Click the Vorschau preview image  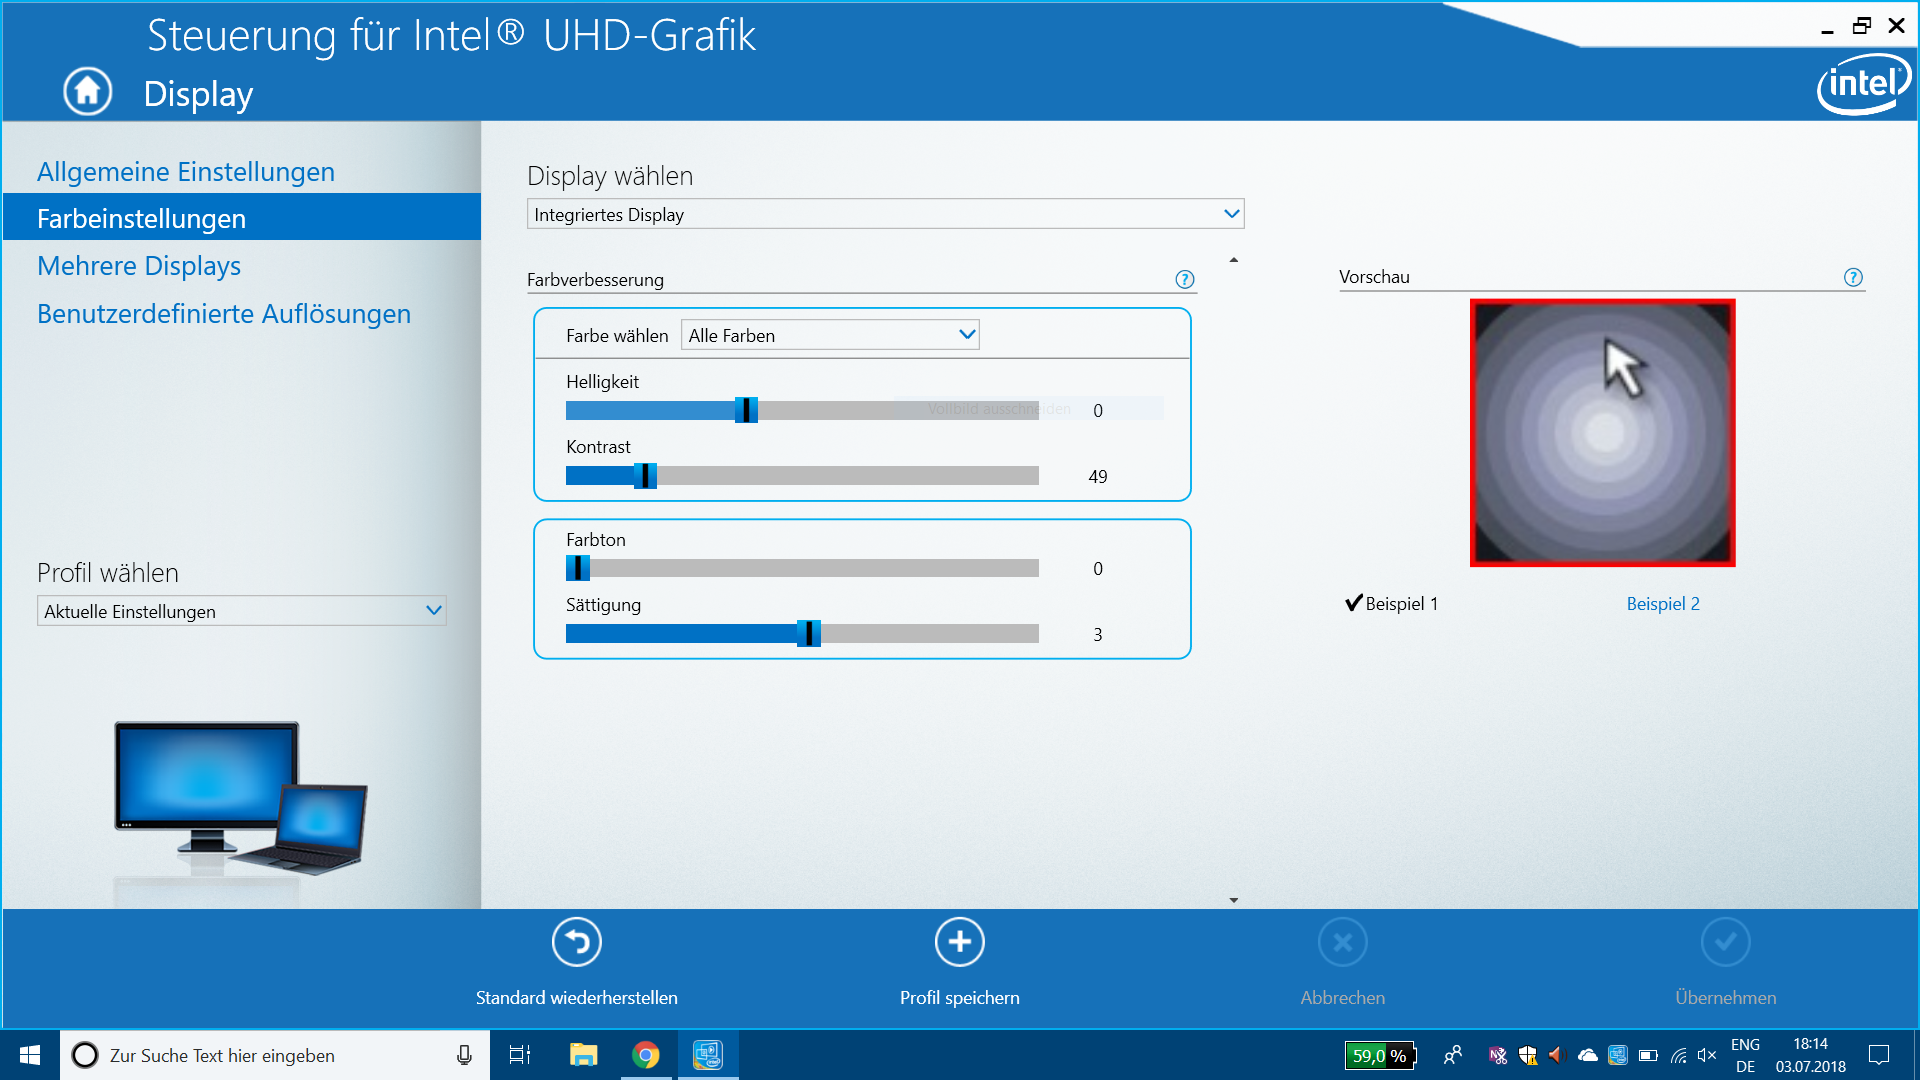click(1603, 433)
